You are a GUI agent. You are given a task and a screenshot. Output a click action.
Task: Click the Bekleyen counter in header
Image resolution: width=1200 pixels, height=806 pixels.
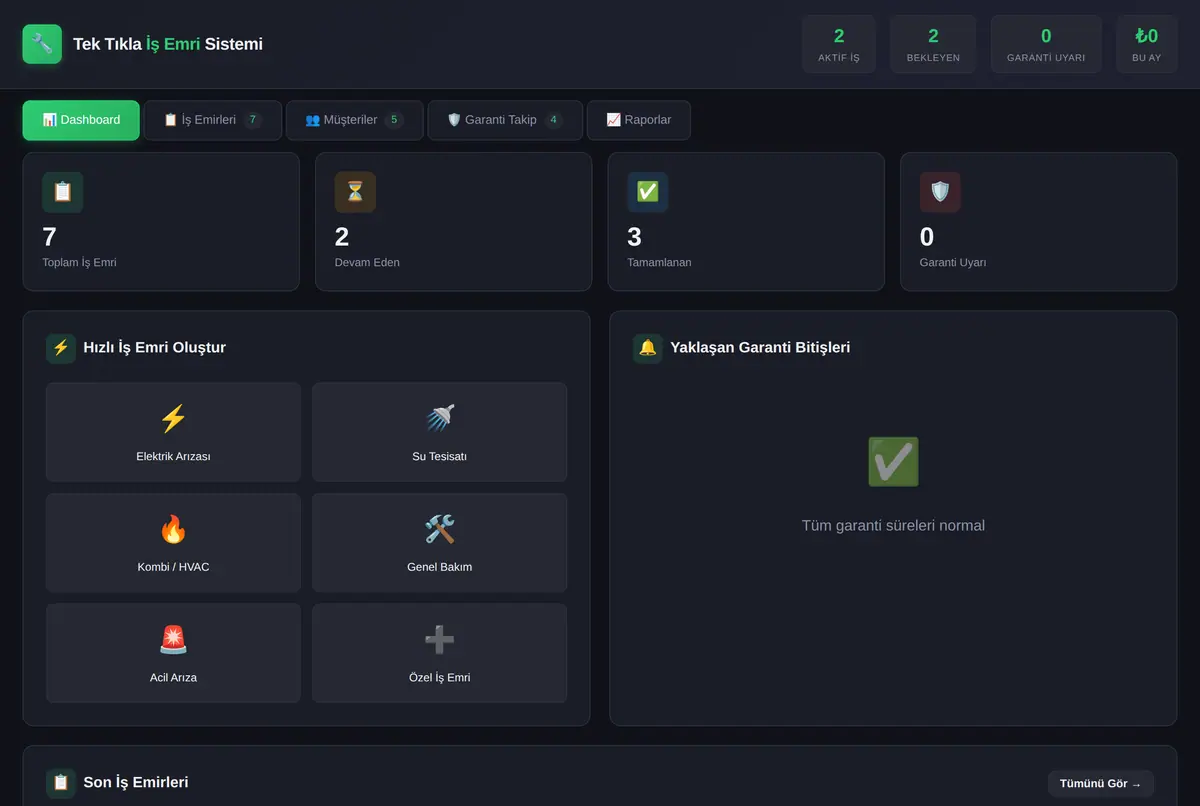point(933,44)
